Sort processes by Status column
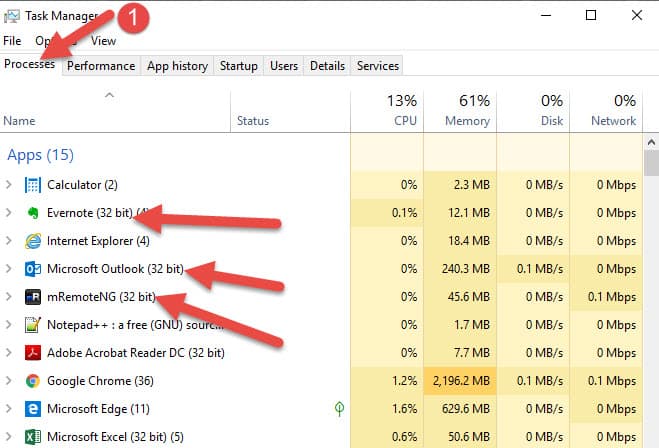 click(x=290, y=110)
